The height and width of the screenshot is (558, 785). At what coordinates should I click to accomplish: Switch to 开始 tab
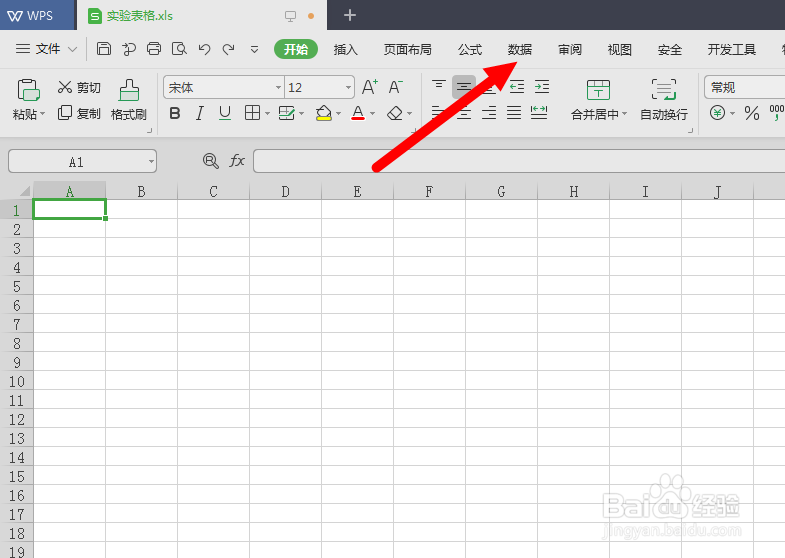point(296,49)
